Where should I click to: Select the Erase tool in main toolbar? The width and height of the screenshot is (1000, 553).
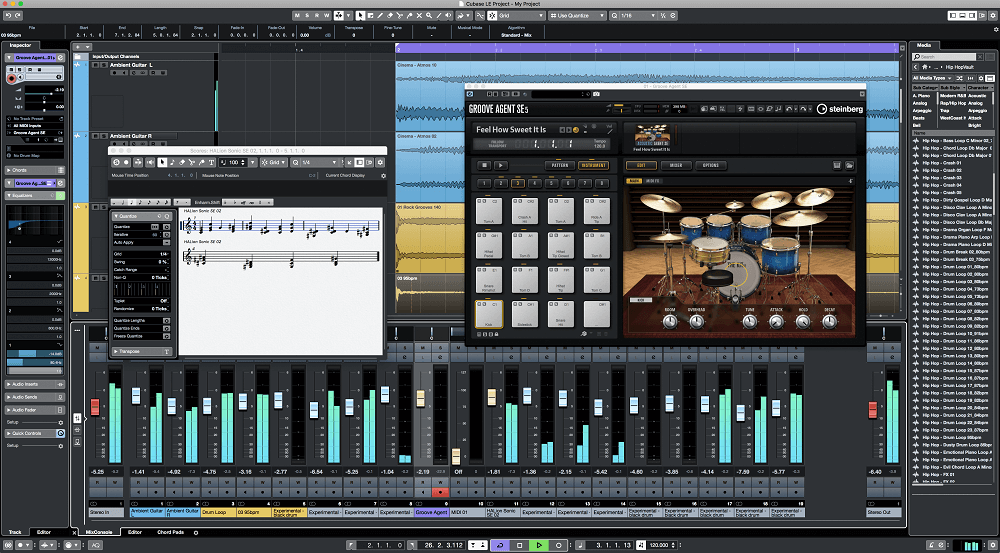coord(390,15)
